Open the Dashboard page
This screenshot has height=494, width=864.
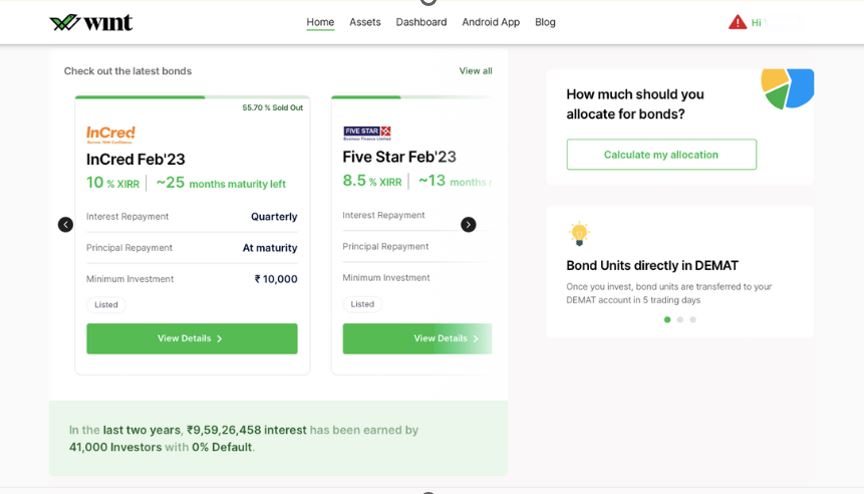[x=421, y=22]
